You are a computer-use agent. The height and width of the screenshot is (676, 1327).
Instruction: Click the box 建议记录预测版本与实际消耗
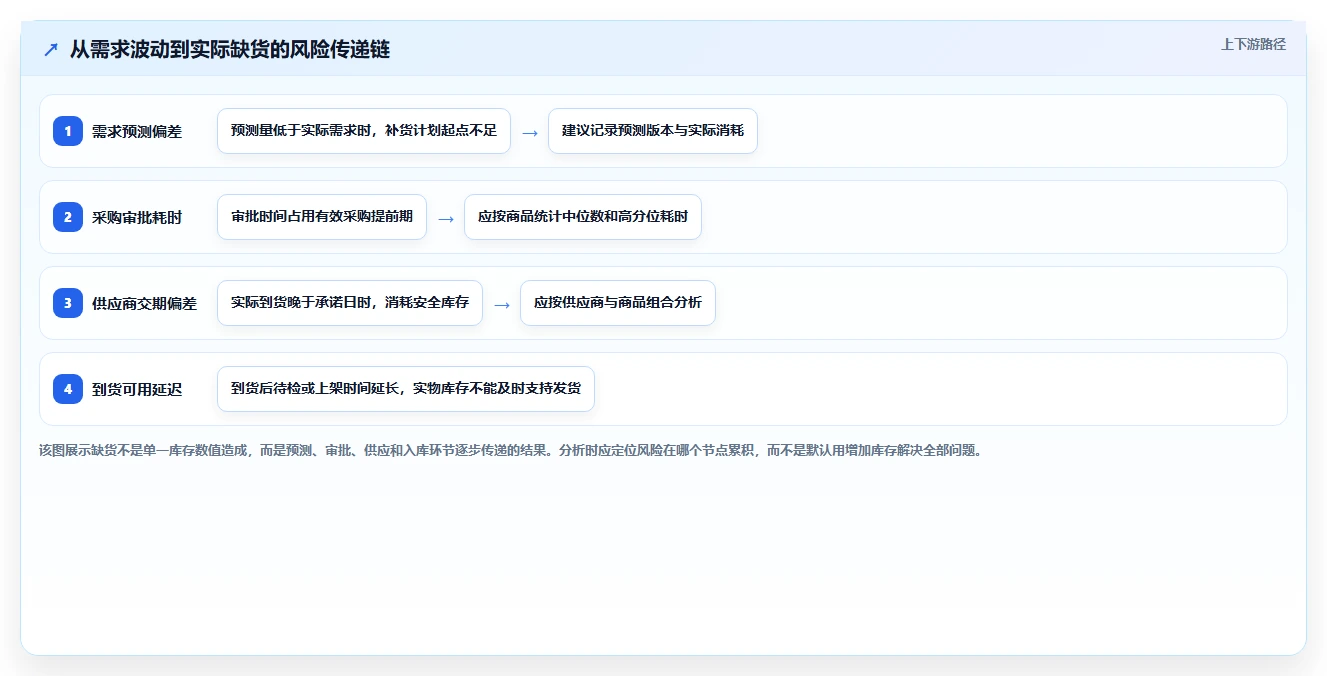pyautogui.click(x=653, y=131)
